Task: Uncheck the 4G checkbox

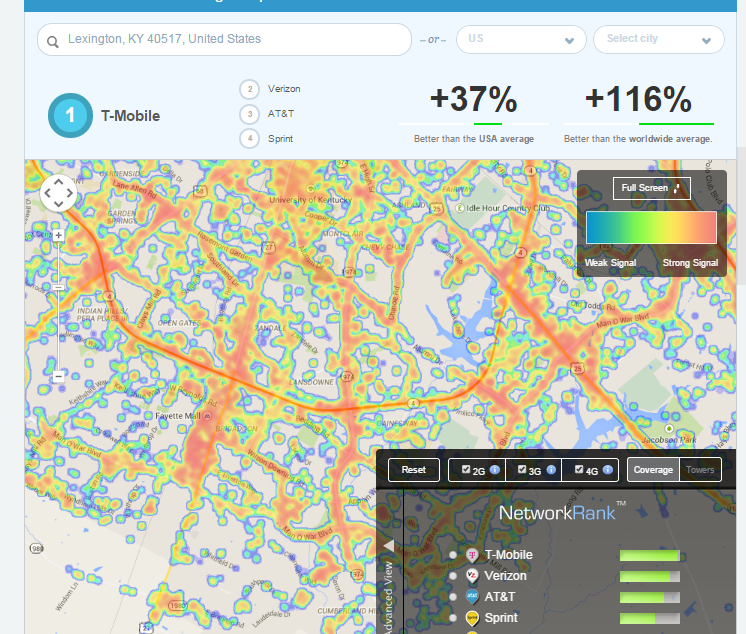Action: point(579,469)
